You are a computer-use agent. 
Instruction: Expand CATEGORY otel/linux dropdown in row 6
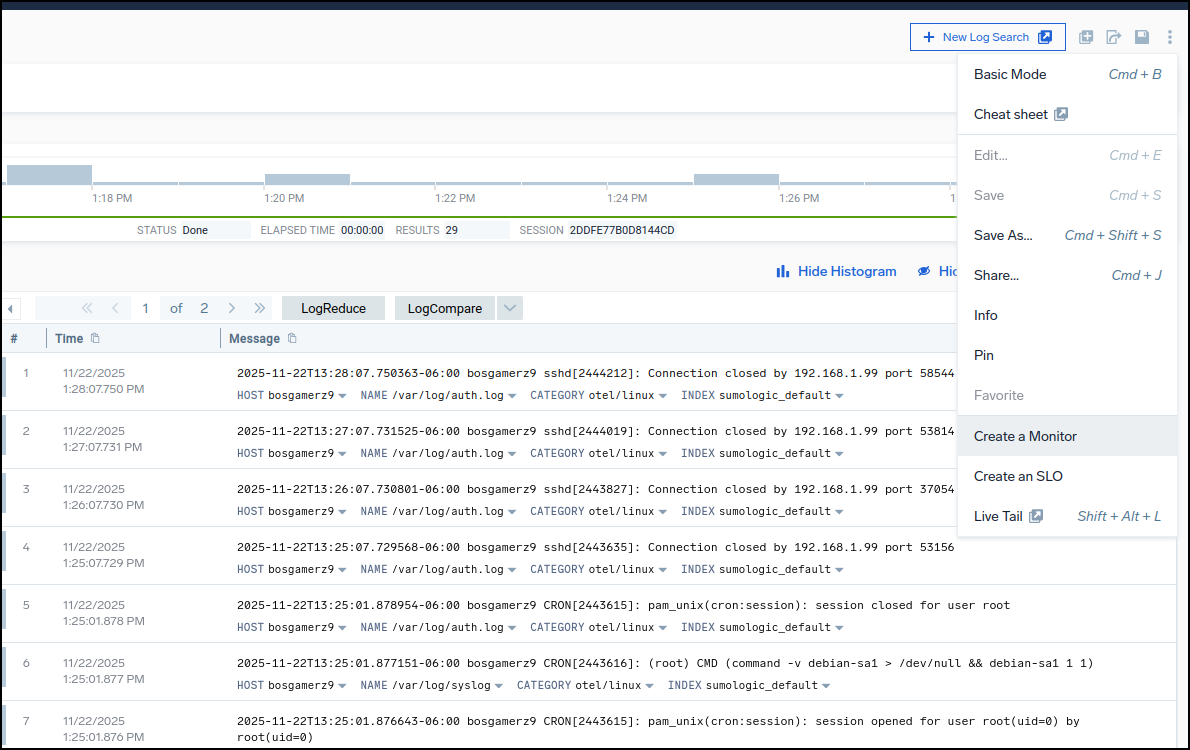coord(649,686)
